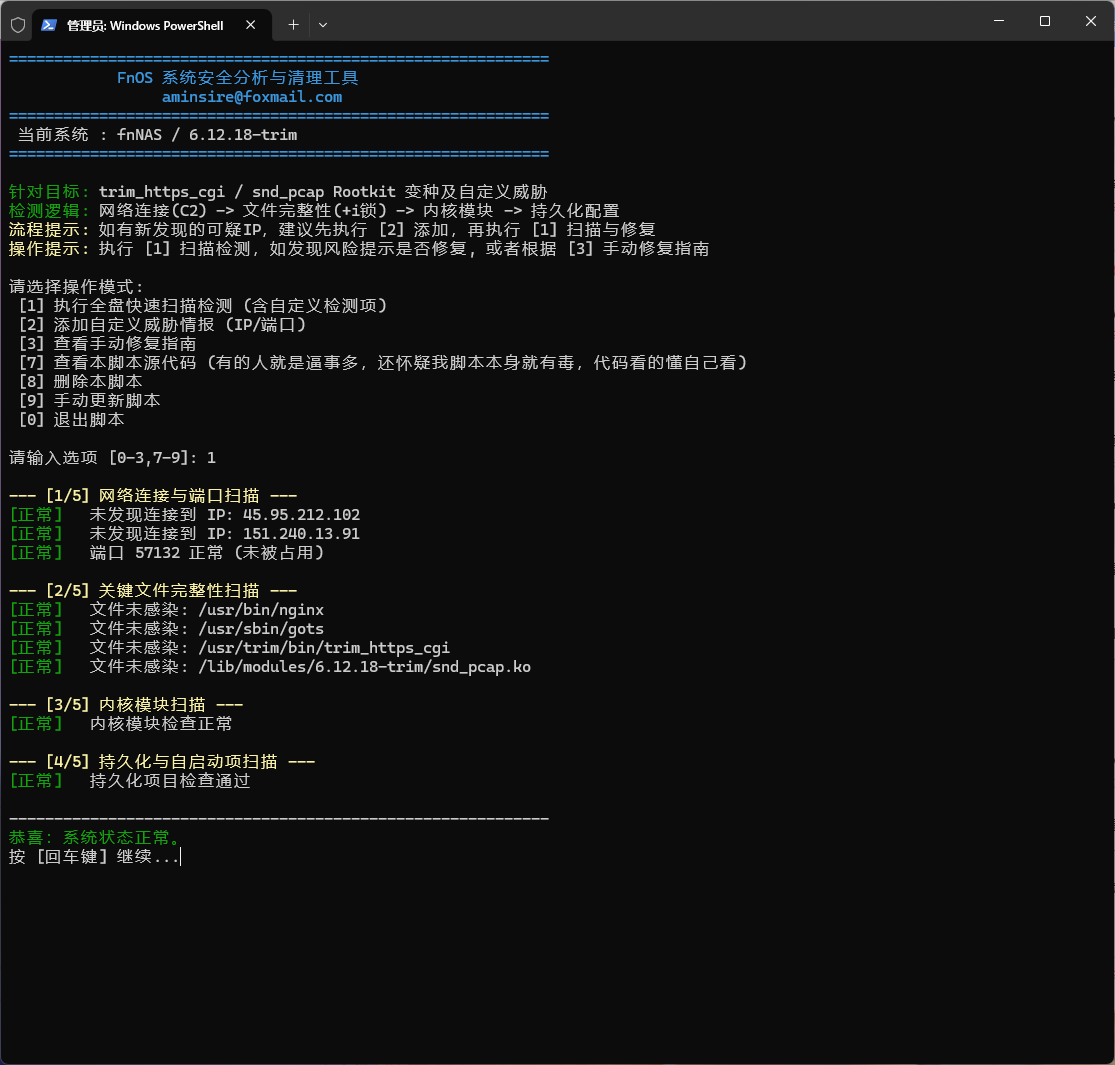The image size is (1115, 1065).
Task: Click menu option [1] 执行全盘快速扫描检测
Action: [x=202, y=306]
